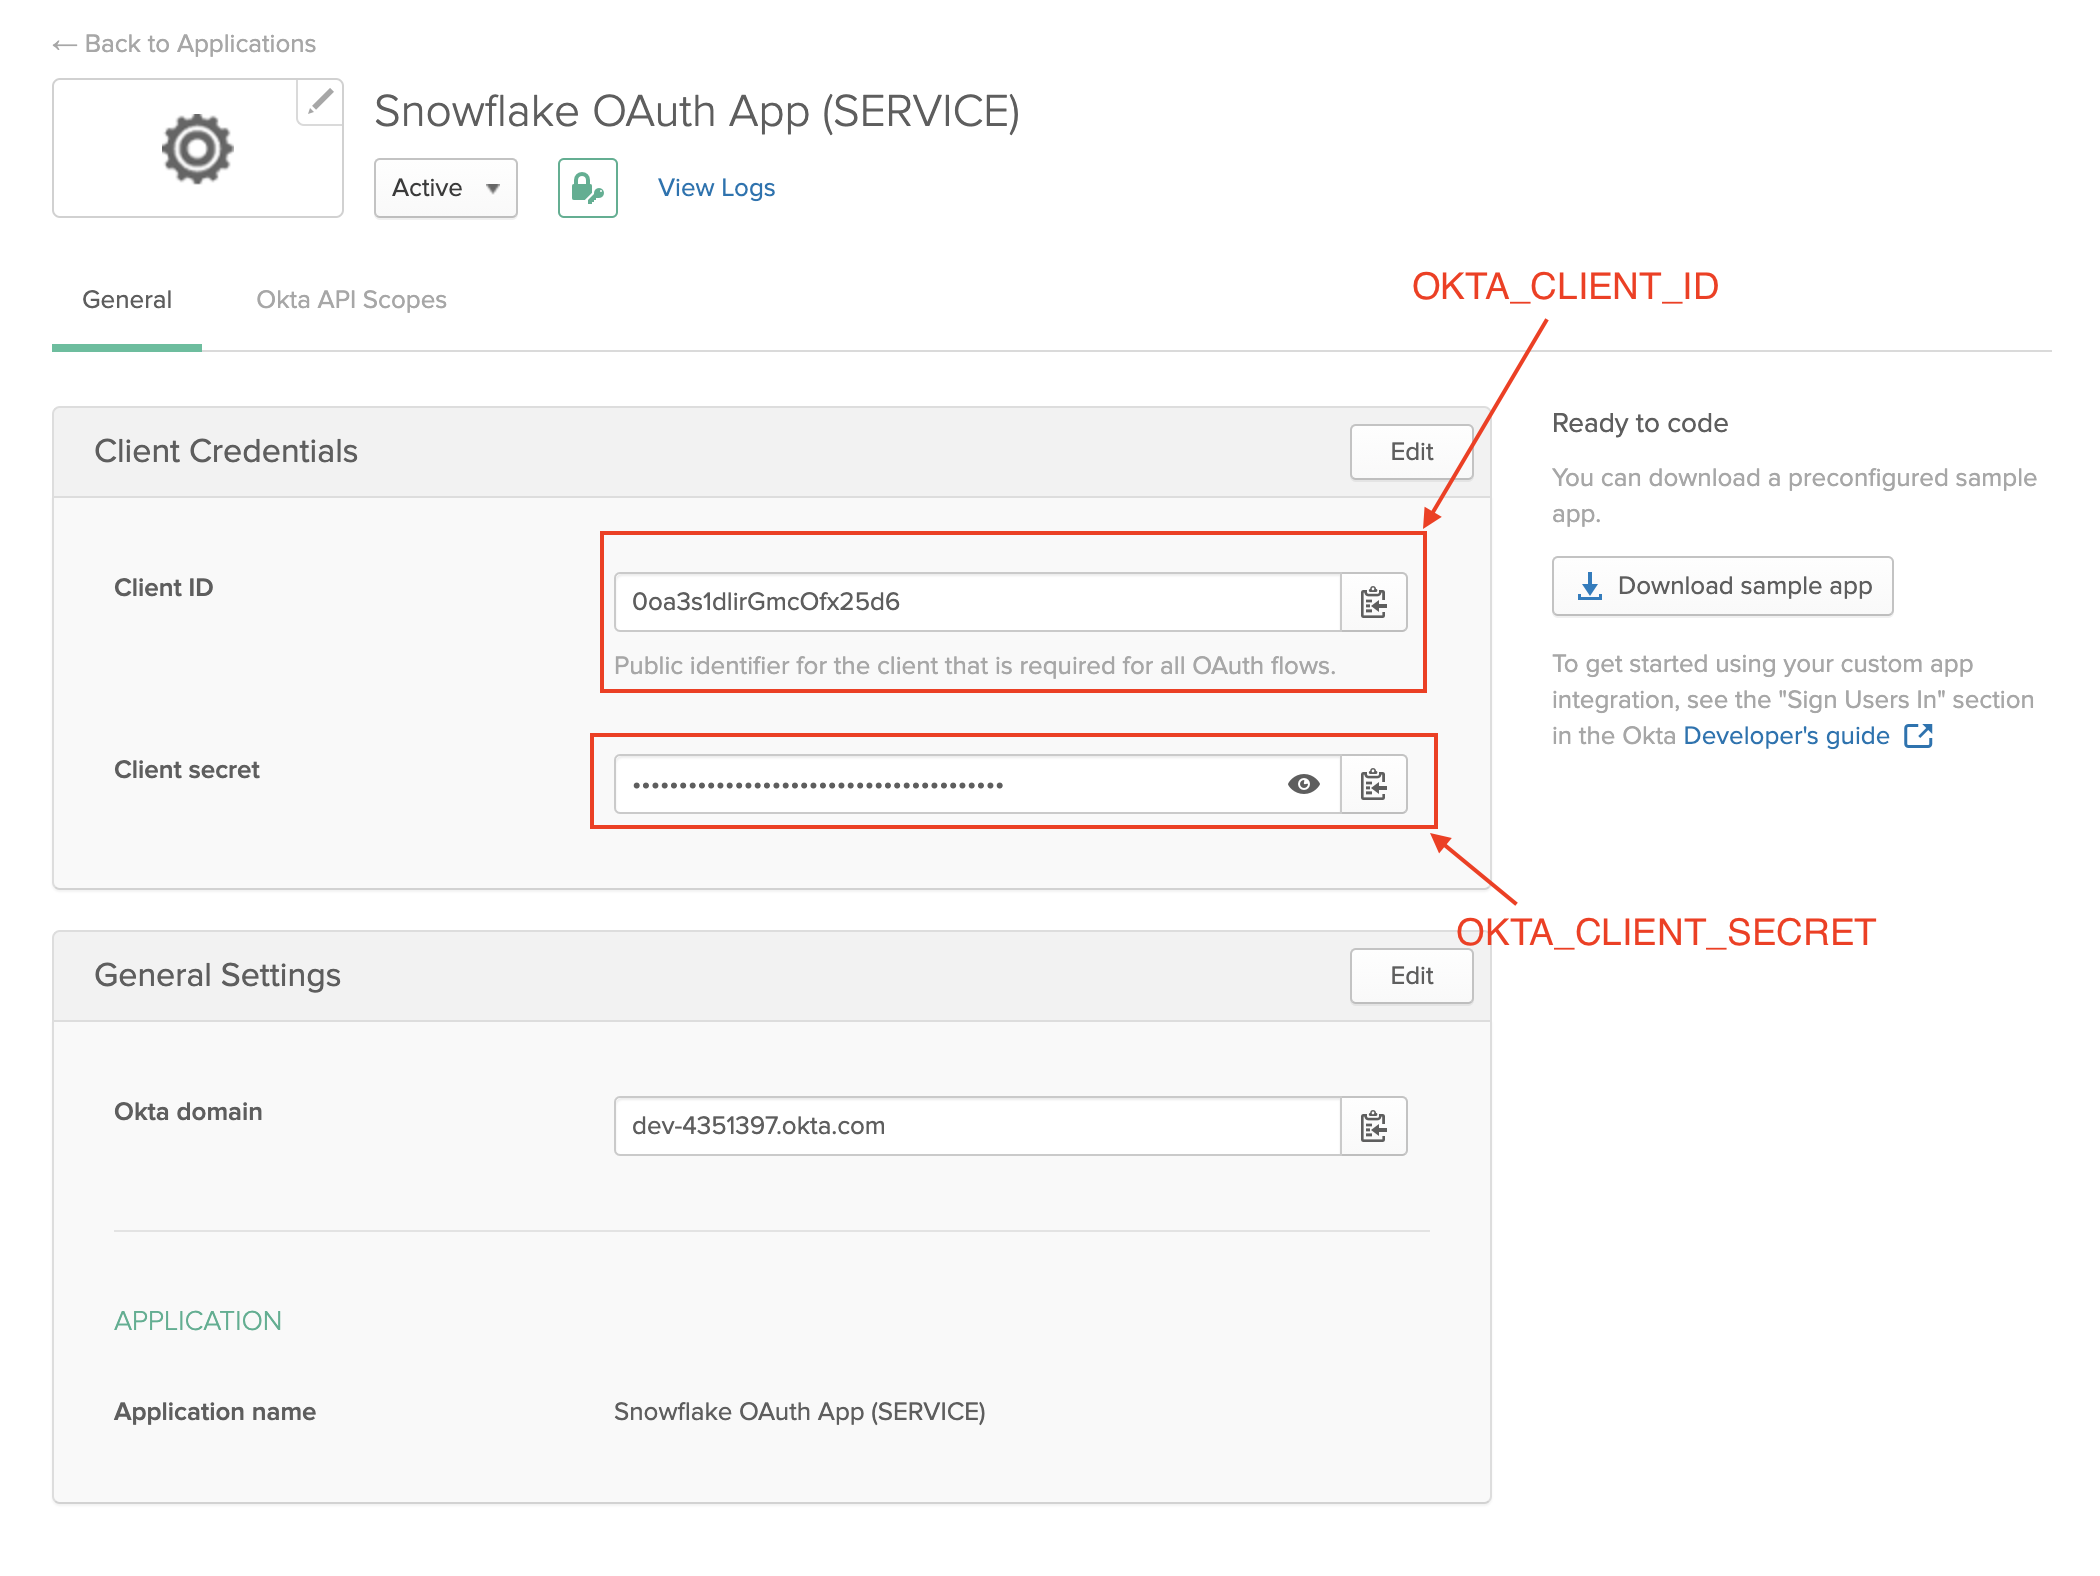Image resolution: width=2100 pixels, height=1576 pixels.
Task: Open the Active status dropdown
Action: point(445,187)
